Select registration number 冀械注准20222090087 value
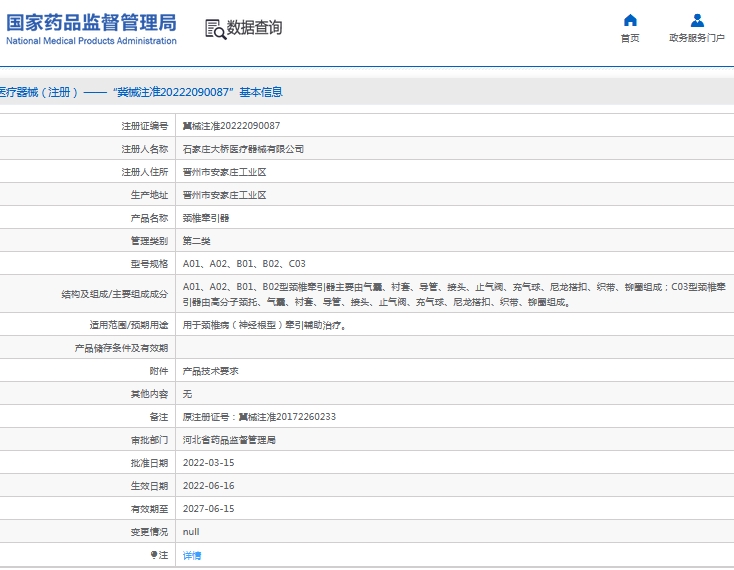Viewport: 734px width, 570px height. click(231, 126)
